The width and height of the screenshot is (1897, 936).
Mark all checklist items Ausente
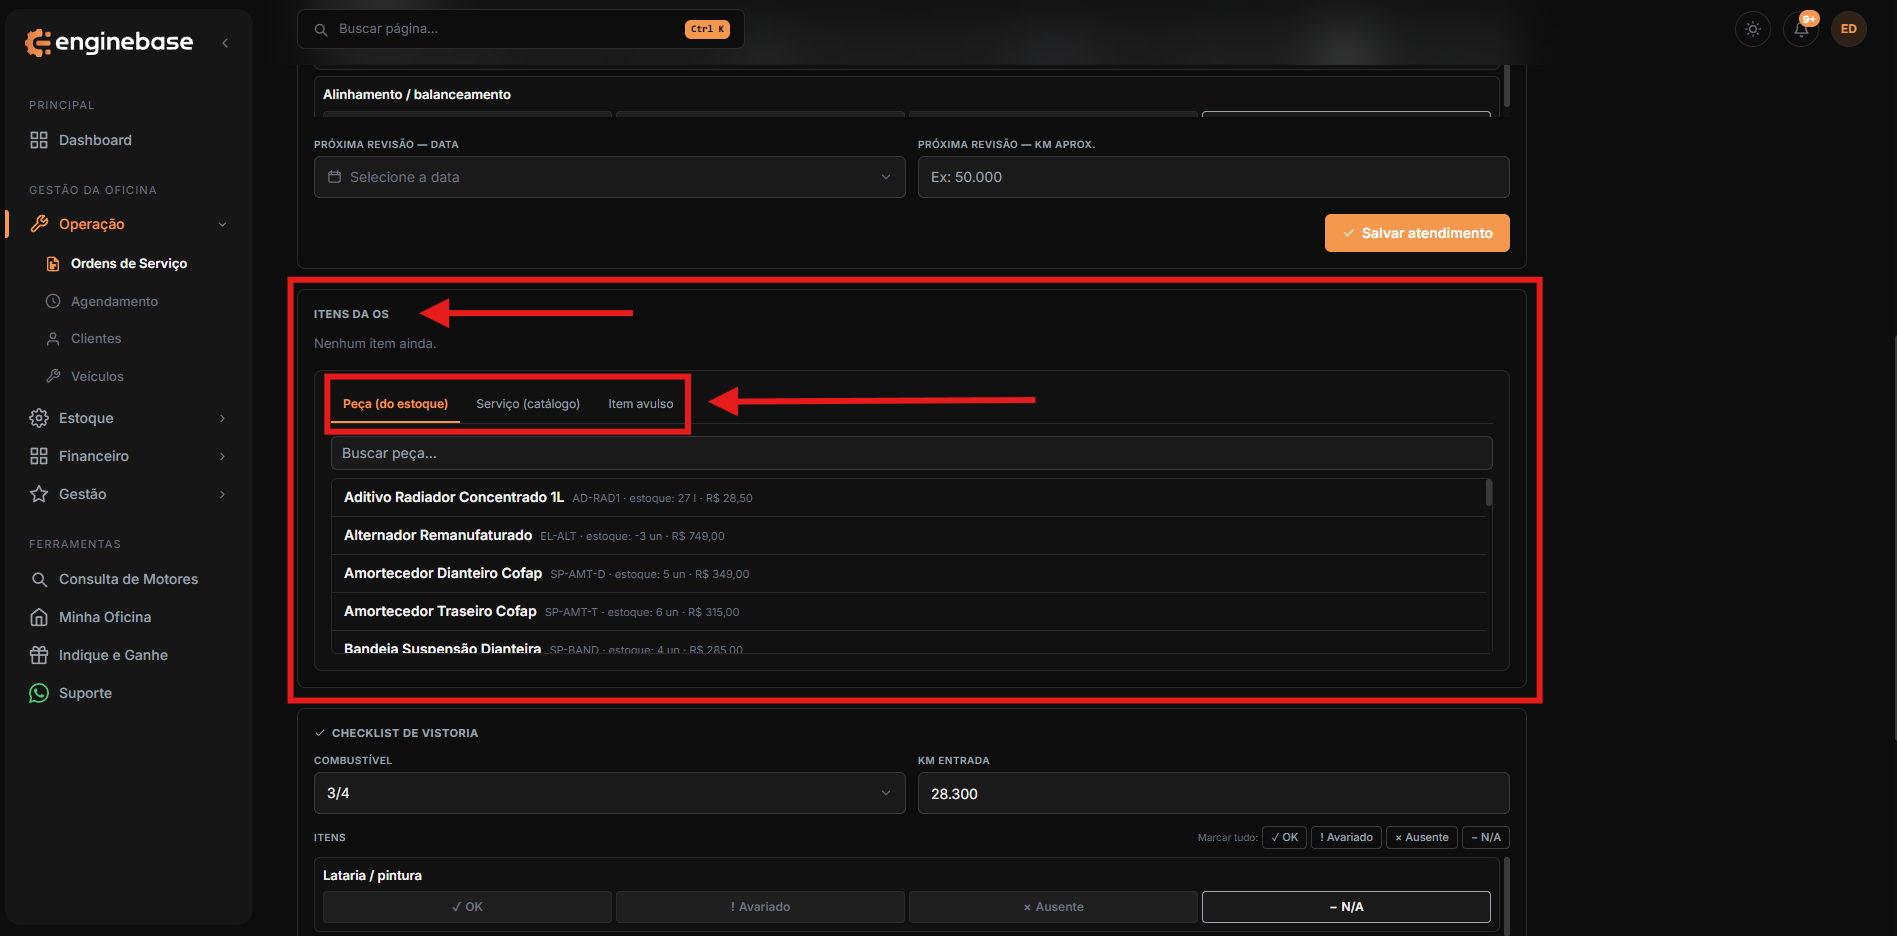1422,838
